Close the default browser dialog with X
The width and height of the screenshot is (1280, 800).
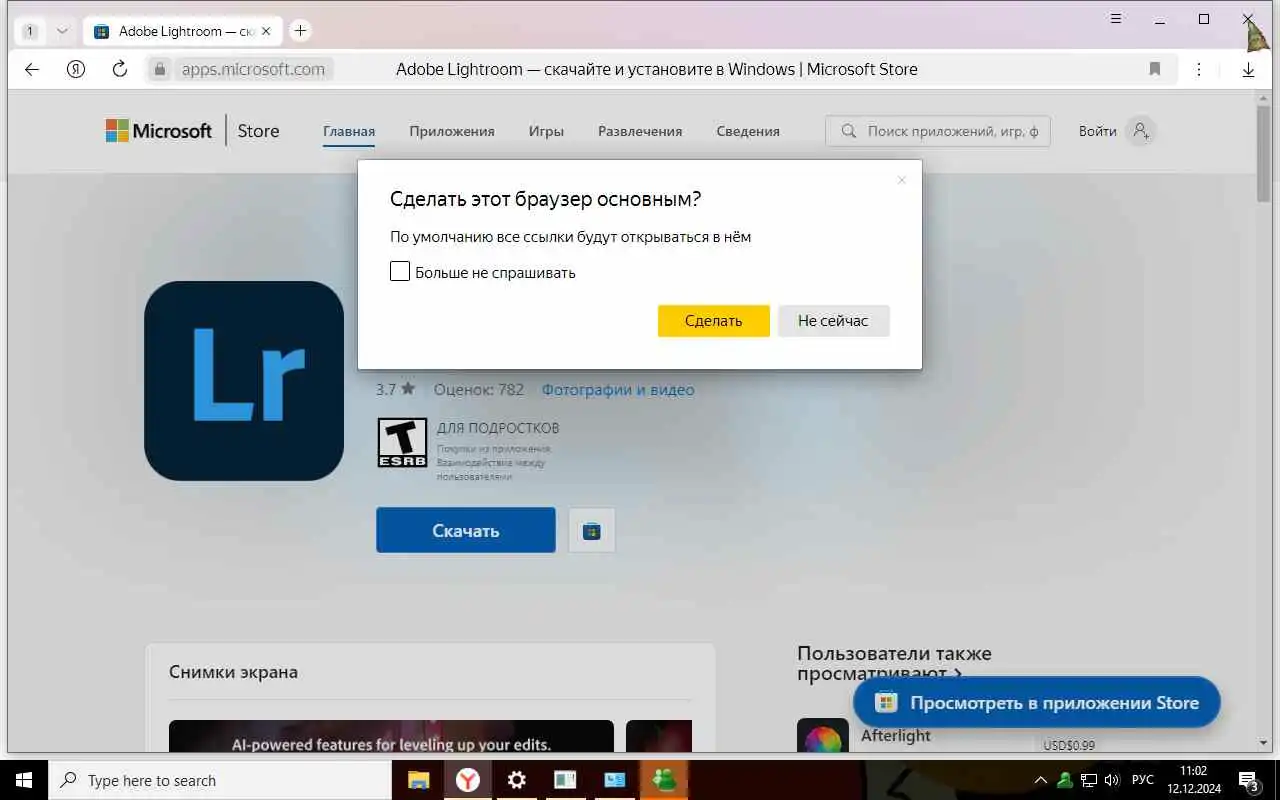pyautogui.click(x=901, y=180)
